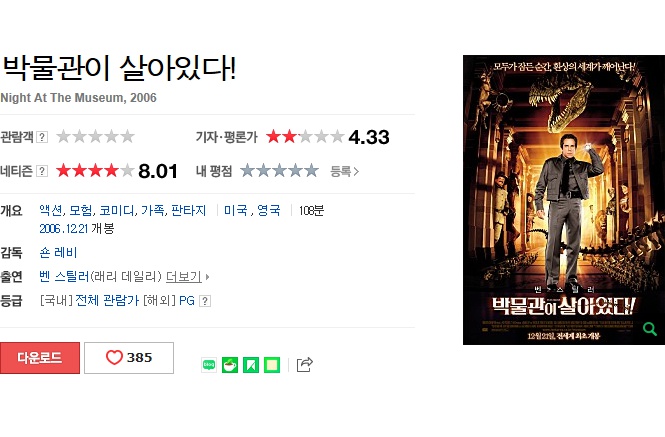
Task: Open the 전체 관람가 rating link
Action: pyautogui.click(x=107, y=301)
